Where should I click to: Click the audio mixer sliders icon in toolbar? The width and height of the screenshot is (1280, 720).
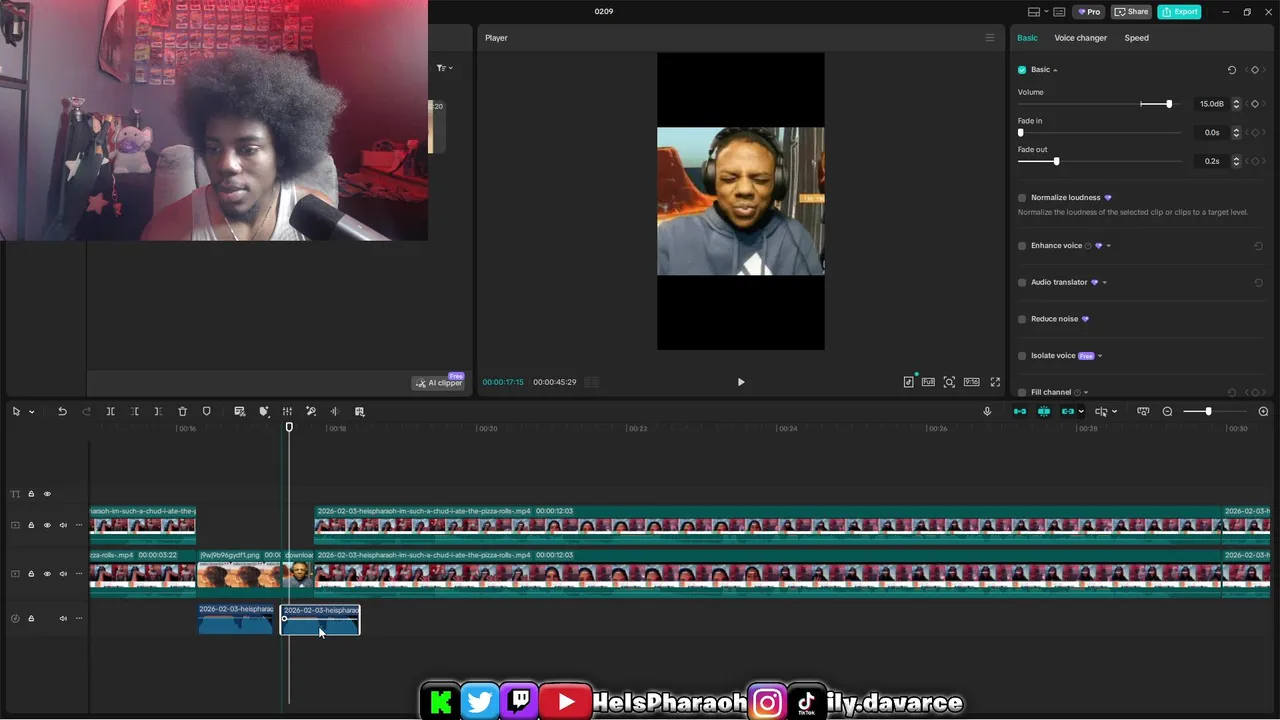click(x=287, y=411)
